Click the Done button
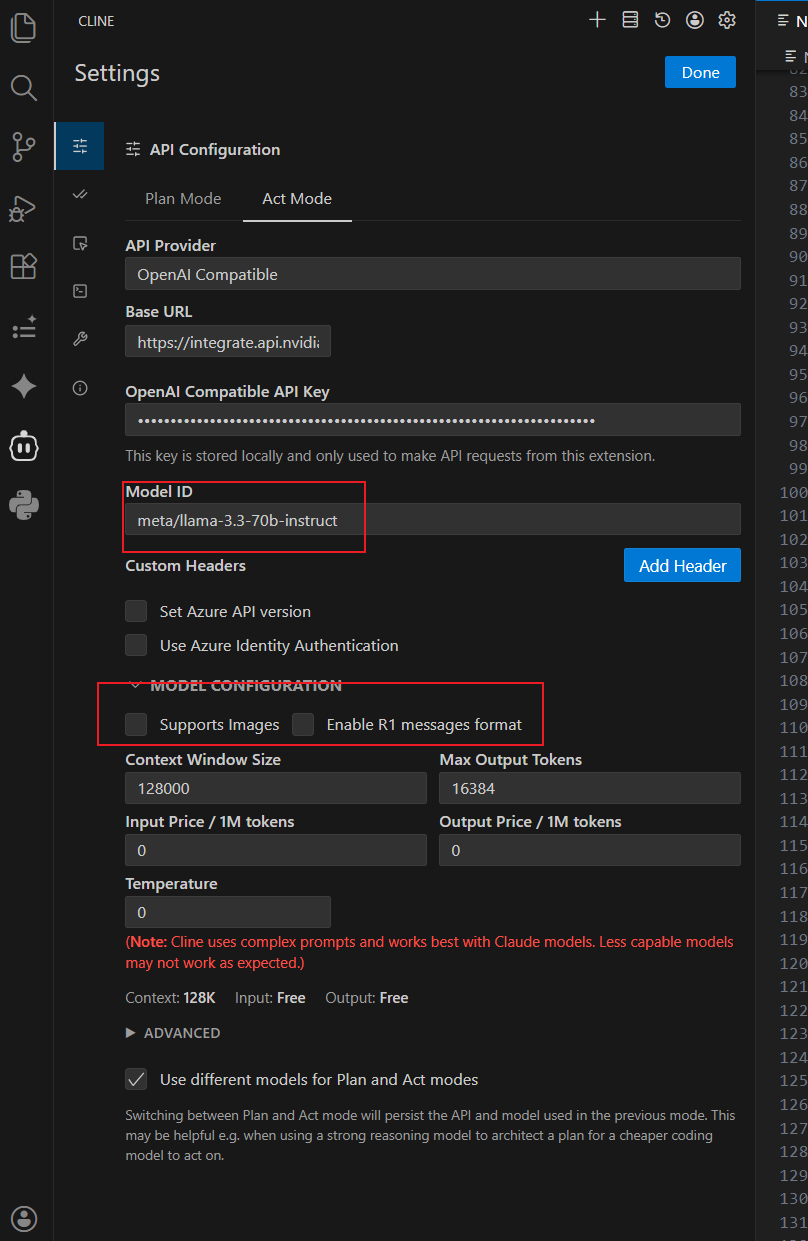The height and width of the screenshot is (1241, 808). (x=700, y=73)
